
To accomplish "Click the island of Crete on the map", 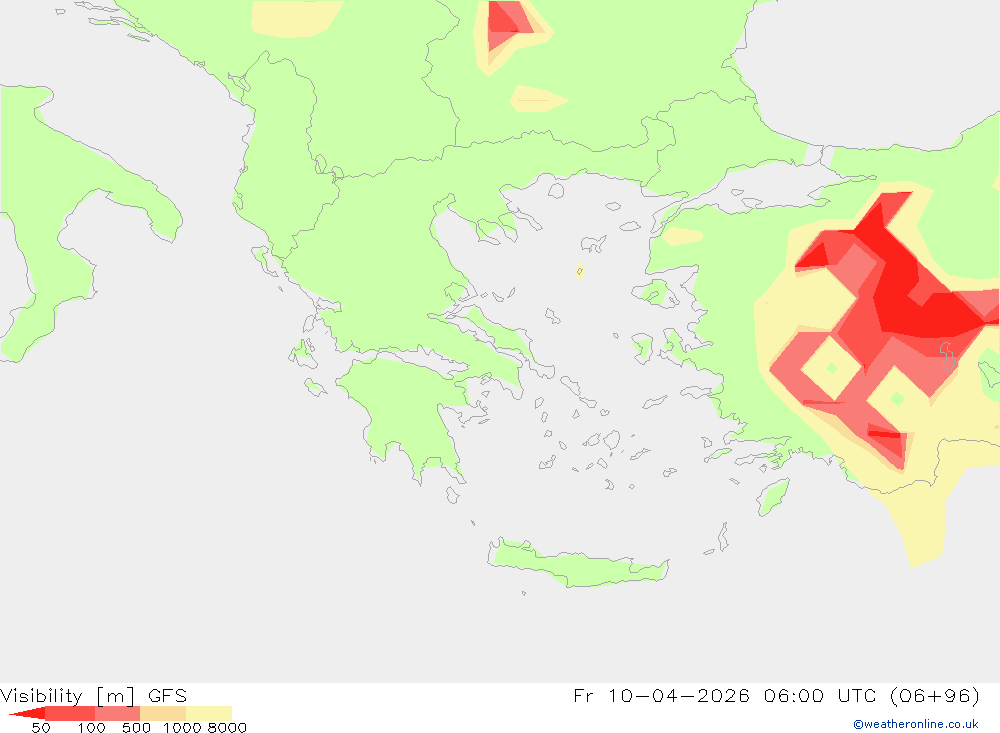I will coord(577,565).
